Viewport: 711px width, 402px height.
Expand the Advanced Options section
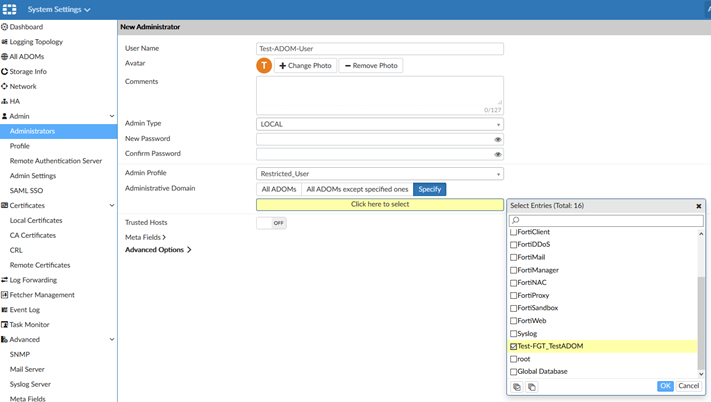[157, 250]
